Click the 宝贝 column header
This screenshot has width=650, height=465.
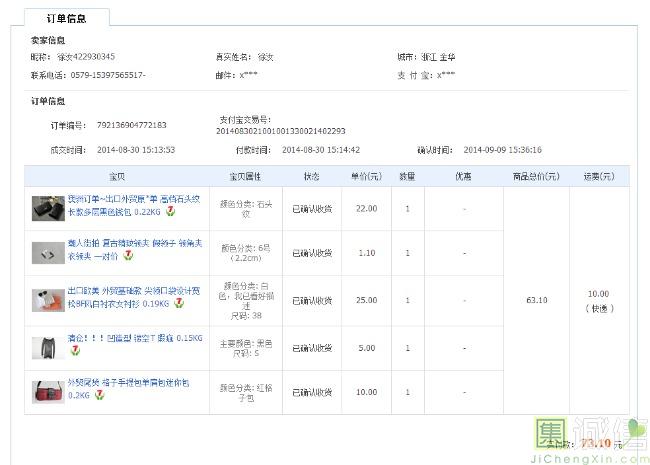point(116,176)
